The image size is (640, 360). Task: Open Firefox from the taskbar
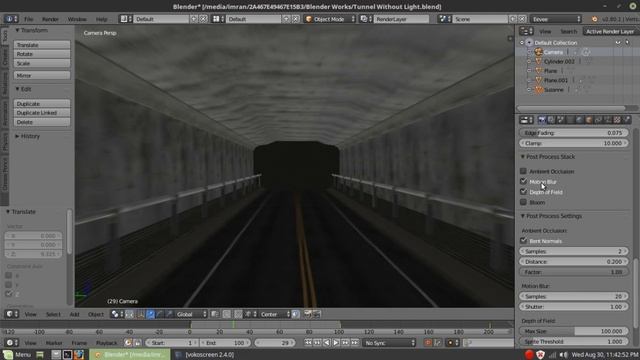(x=79, y=354)
